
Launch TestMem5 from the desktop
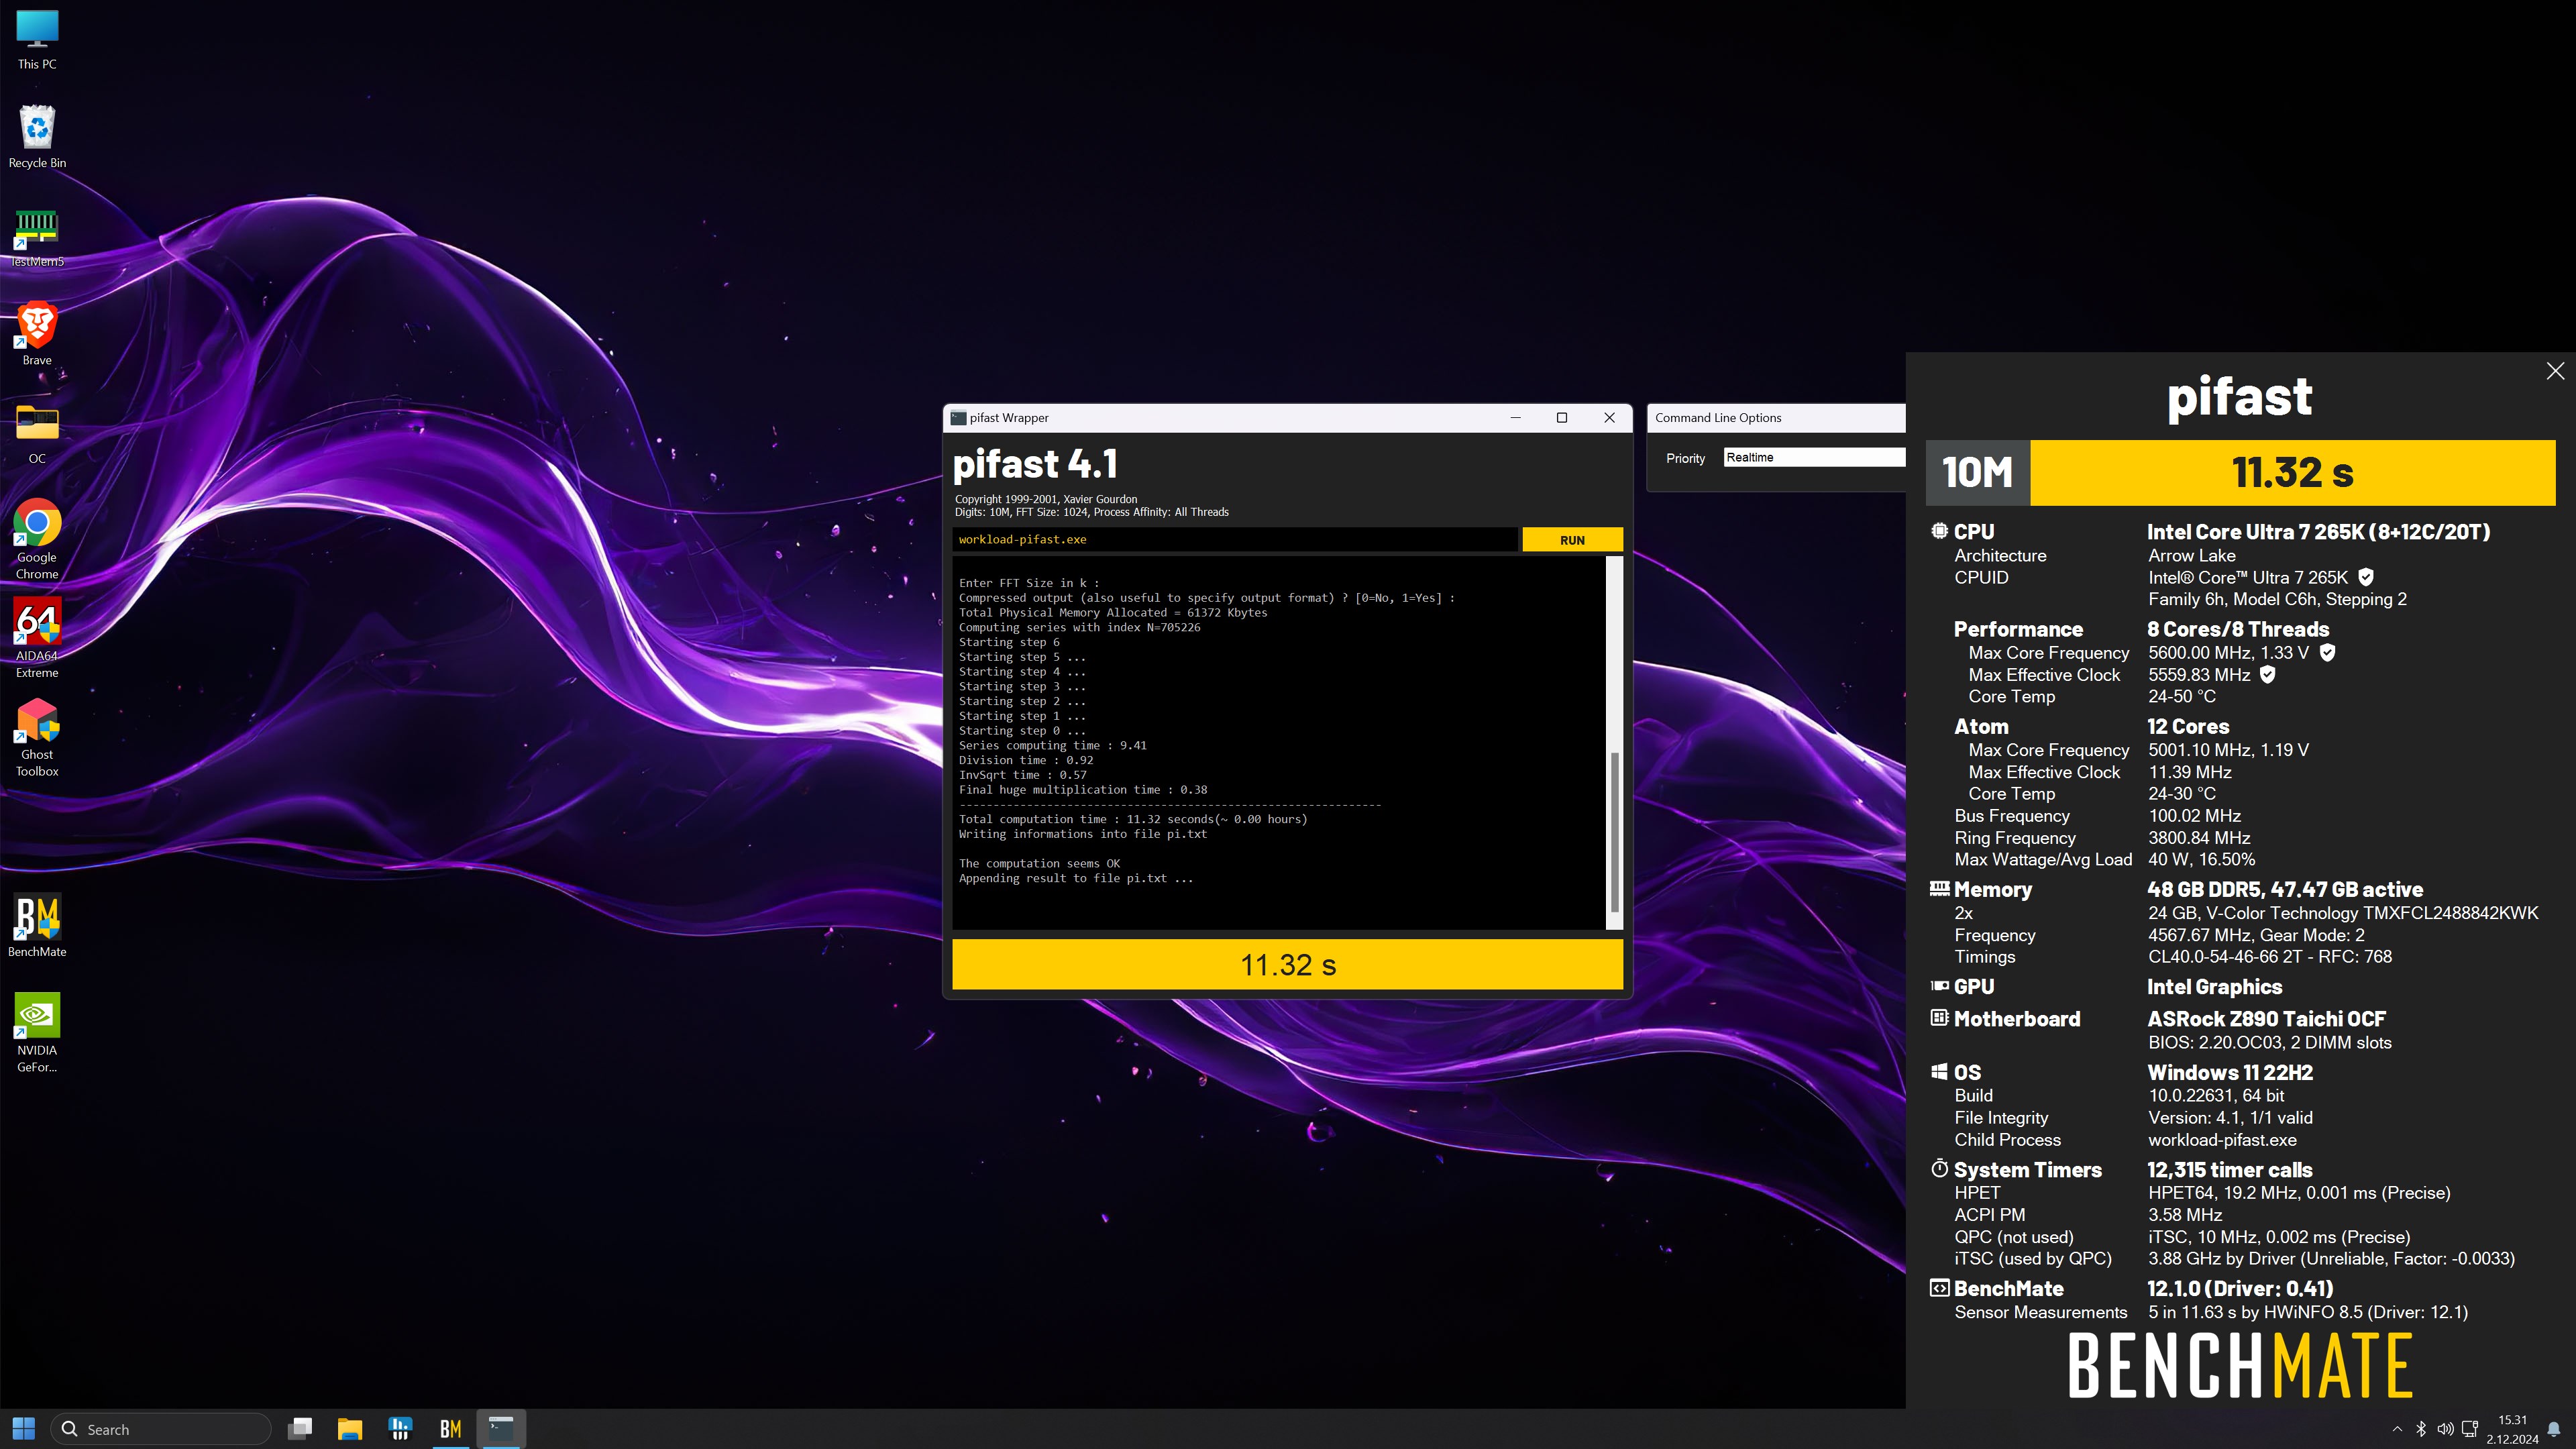(x=37, y=237)
